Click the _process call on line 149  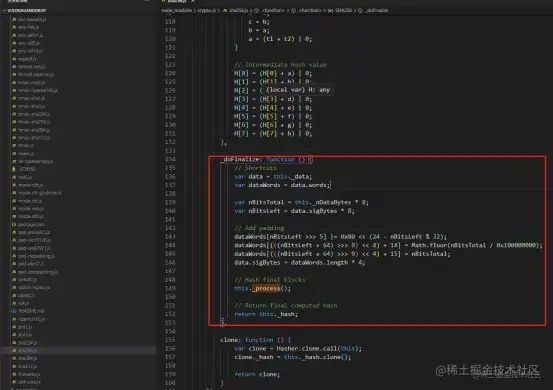267,288
